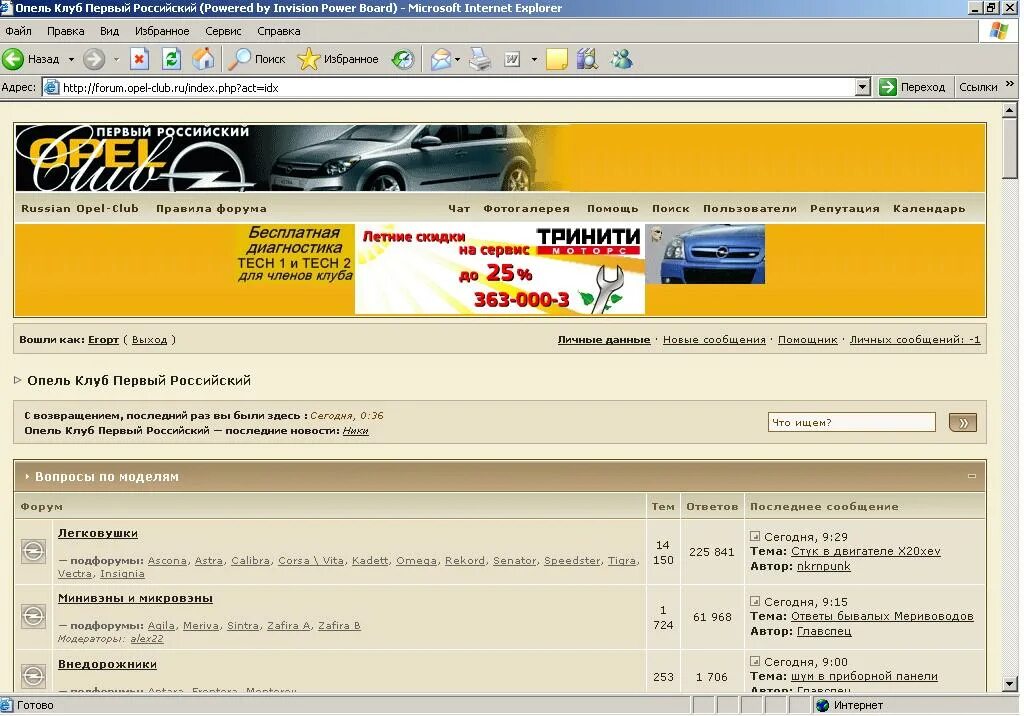Open the Календарь nav link
The height and width of the screenshot is (716, 1024).
point(929,208)
